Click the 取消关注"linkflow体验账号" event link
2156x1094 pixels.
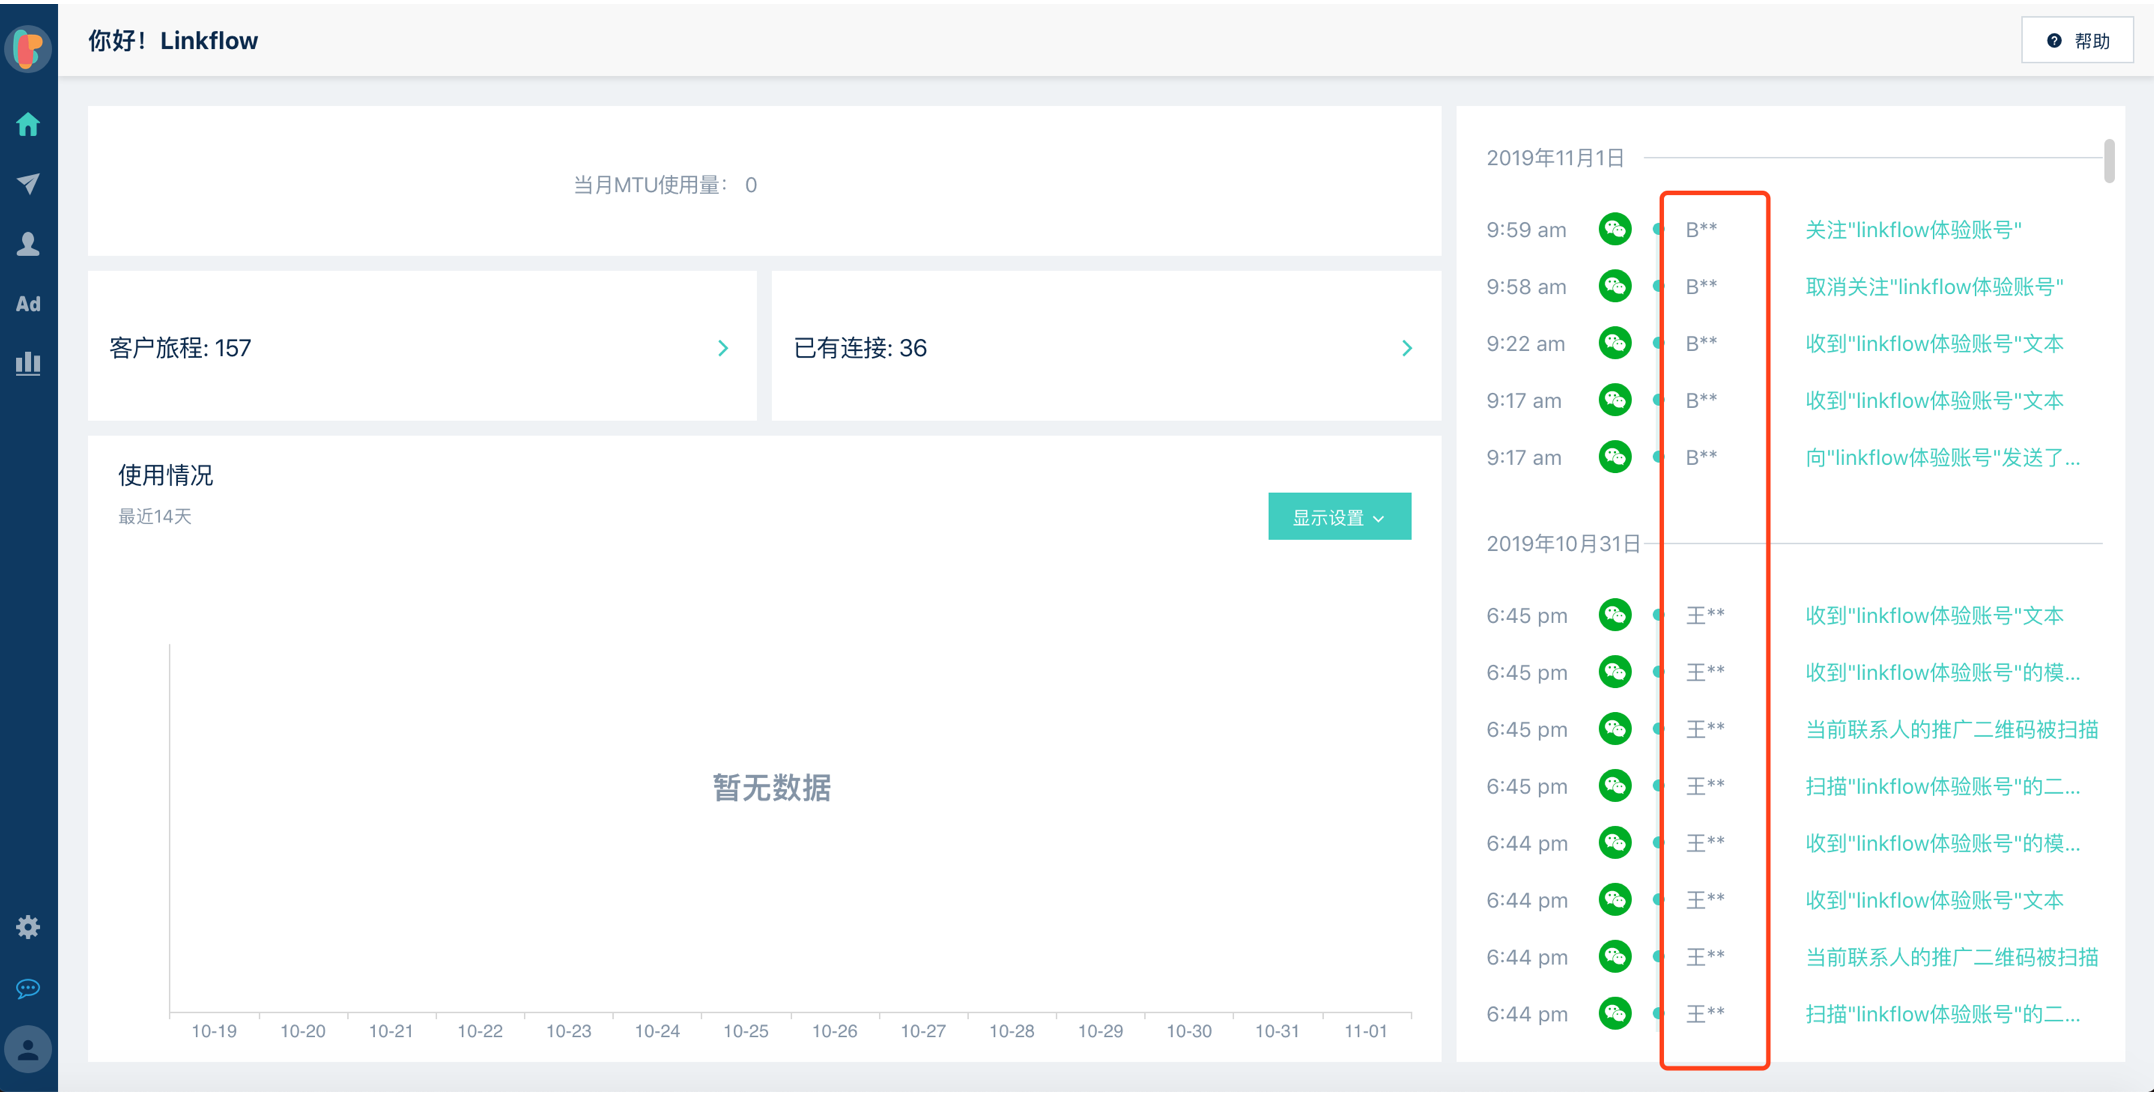[x=1933, y=287]
